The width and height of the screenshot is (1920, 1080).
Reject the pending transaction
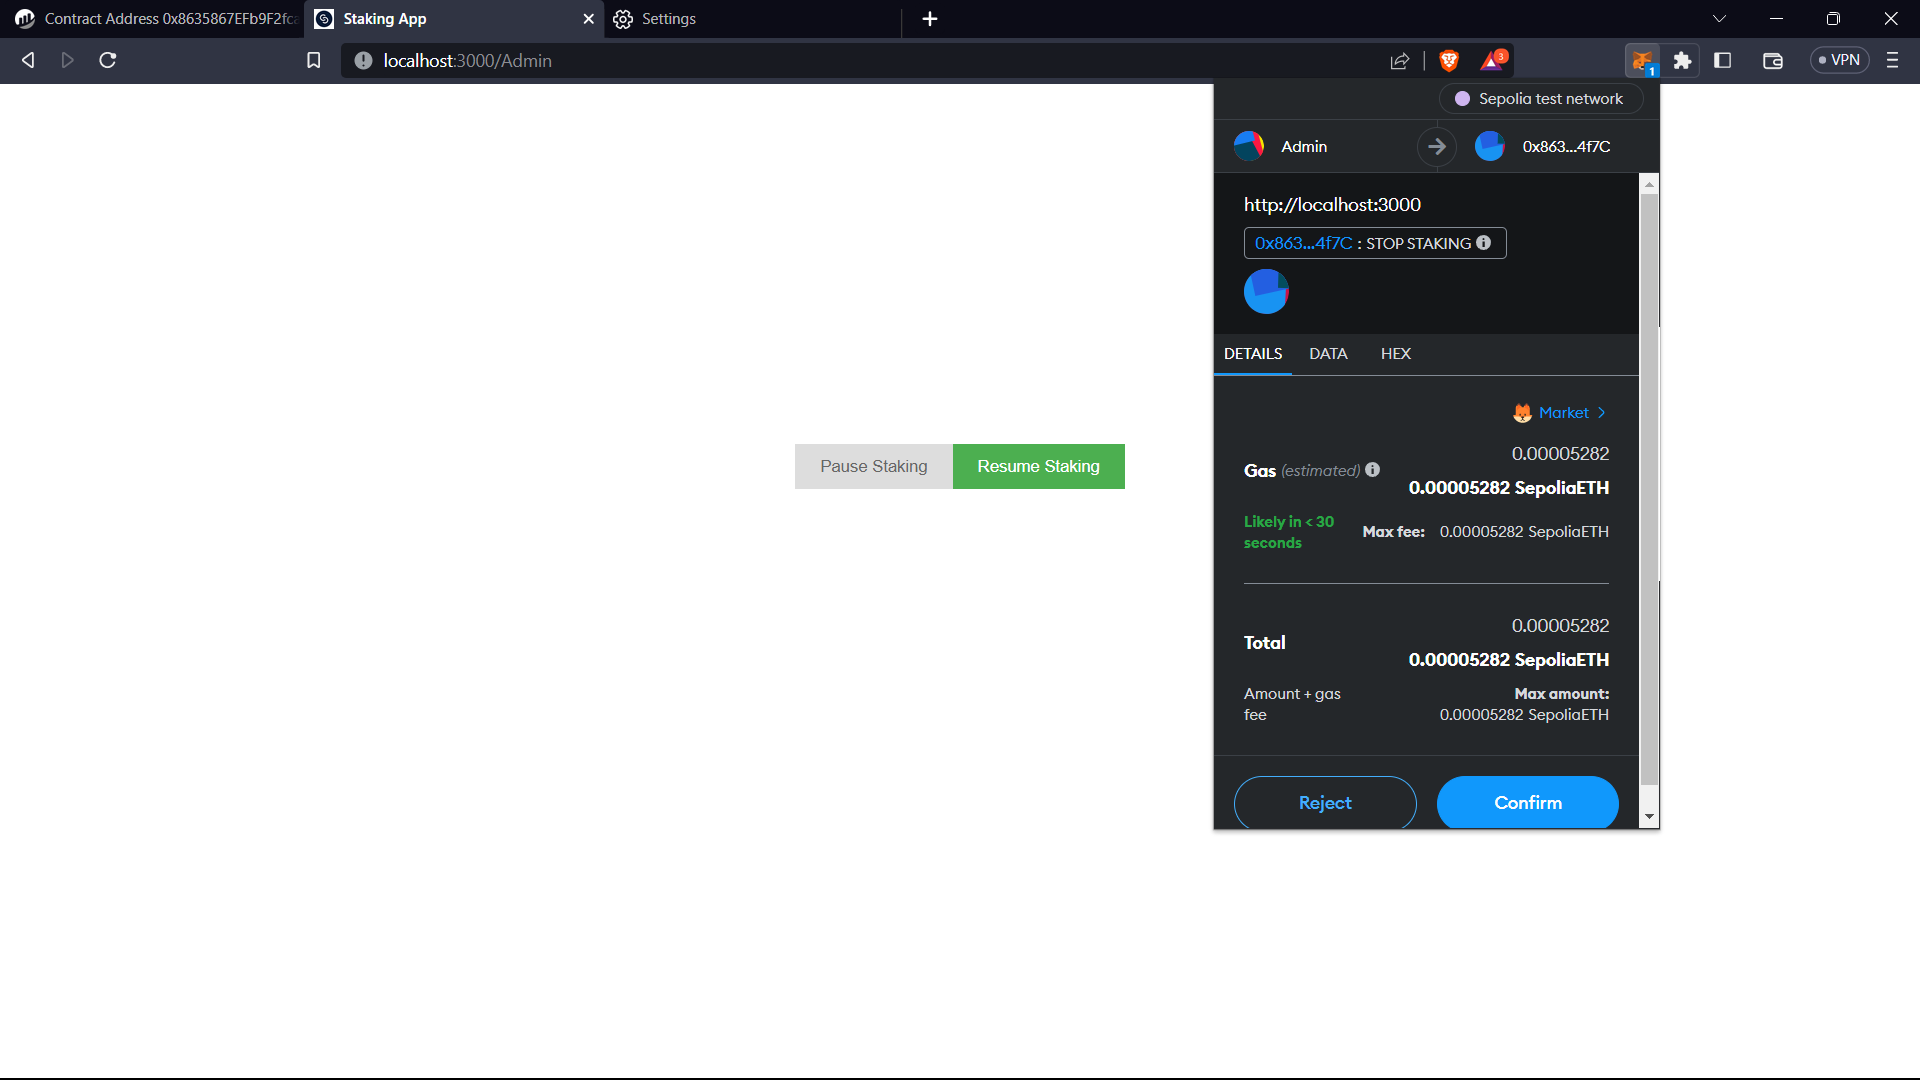1324,802
